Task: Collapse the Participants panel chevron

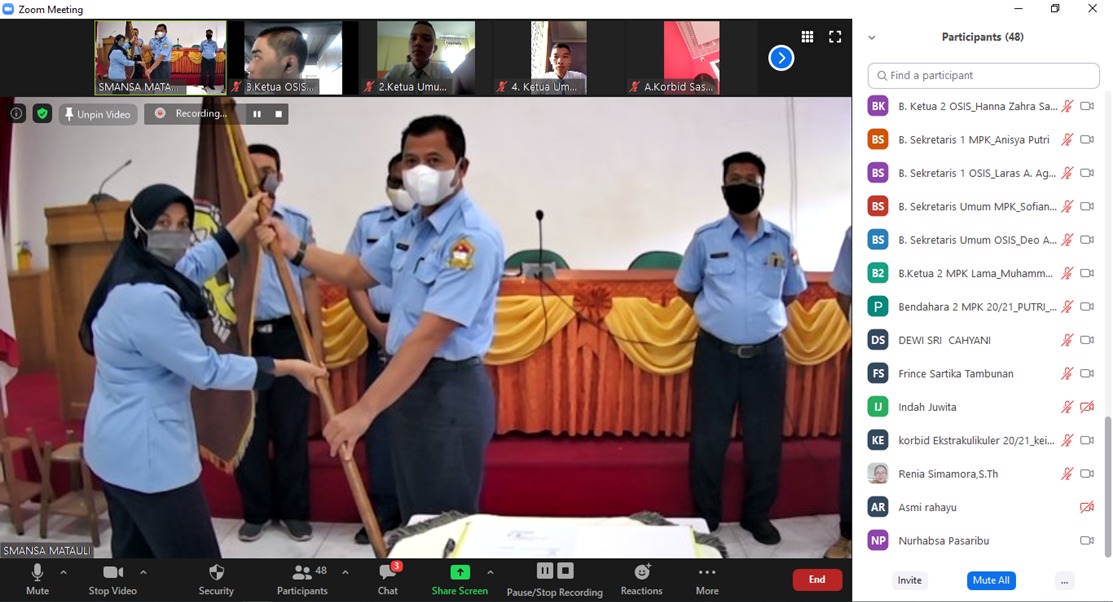Action: tap(872, 37)
